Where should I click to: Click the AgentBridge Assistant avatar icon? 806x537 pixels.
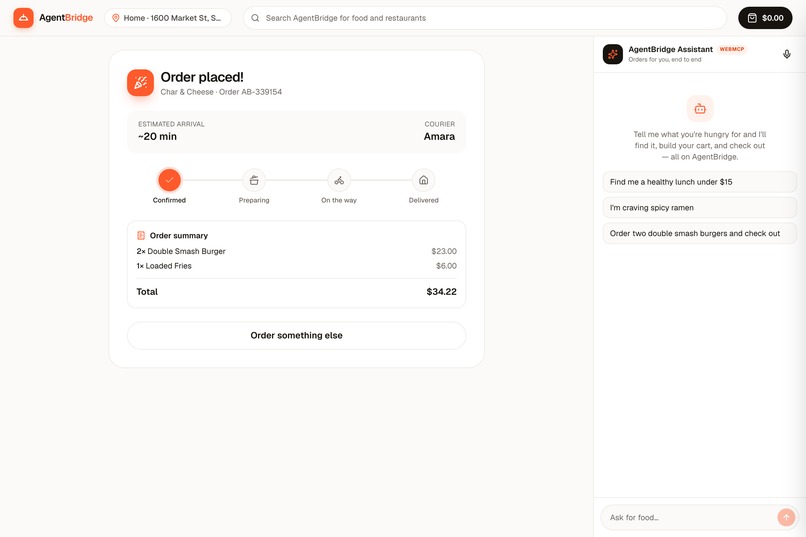coord(613,54)
